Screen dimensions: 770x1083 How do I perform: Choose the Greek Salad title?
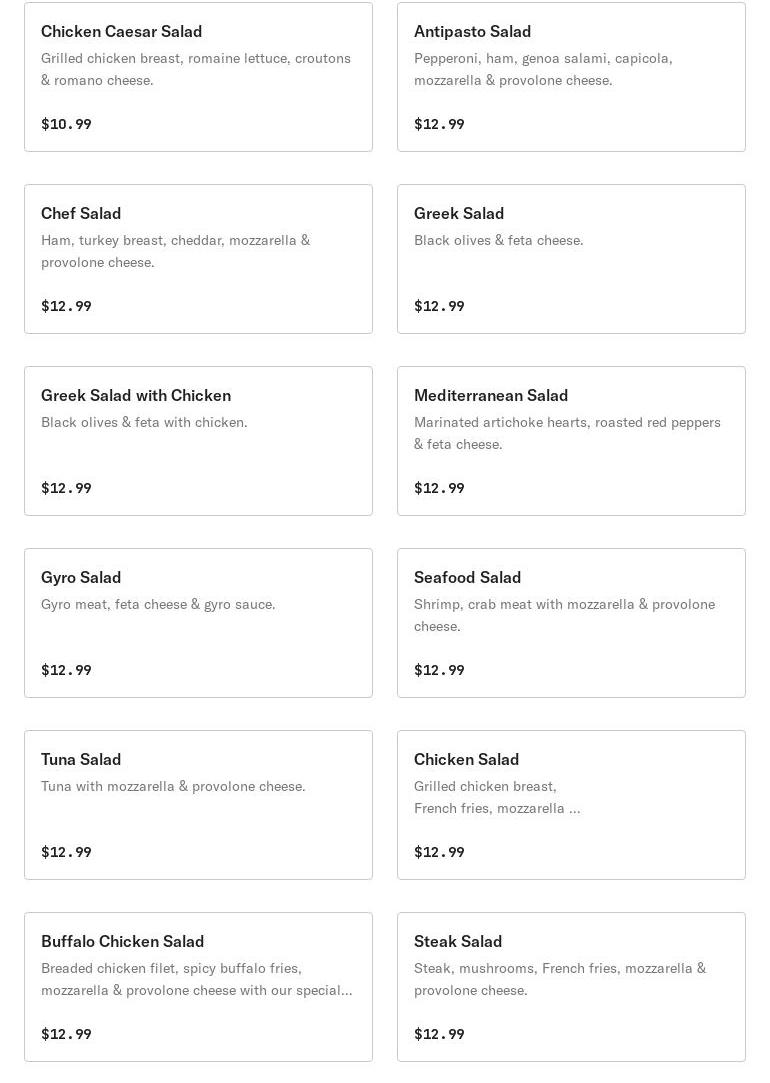click(x=459, y=213)
